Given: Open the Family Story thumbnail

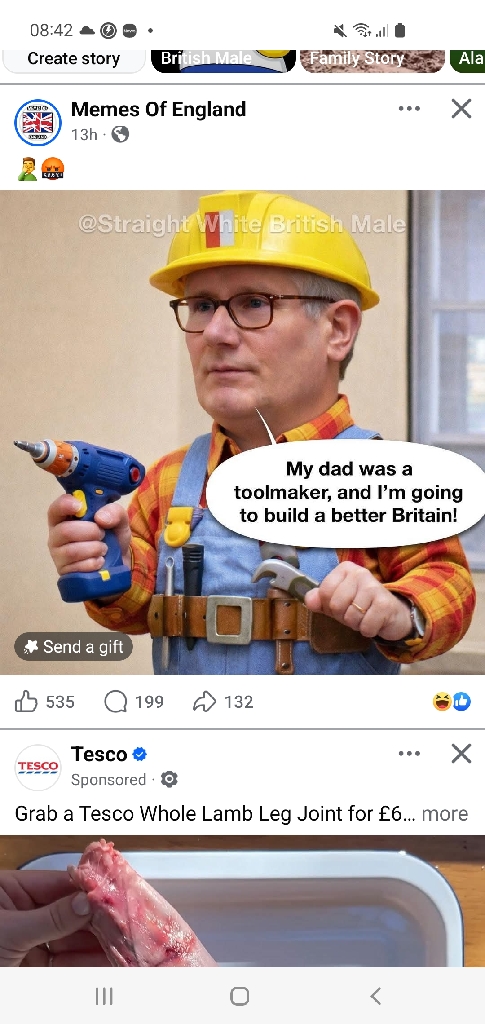Looking at the screenshot, I should pos(372,60).
